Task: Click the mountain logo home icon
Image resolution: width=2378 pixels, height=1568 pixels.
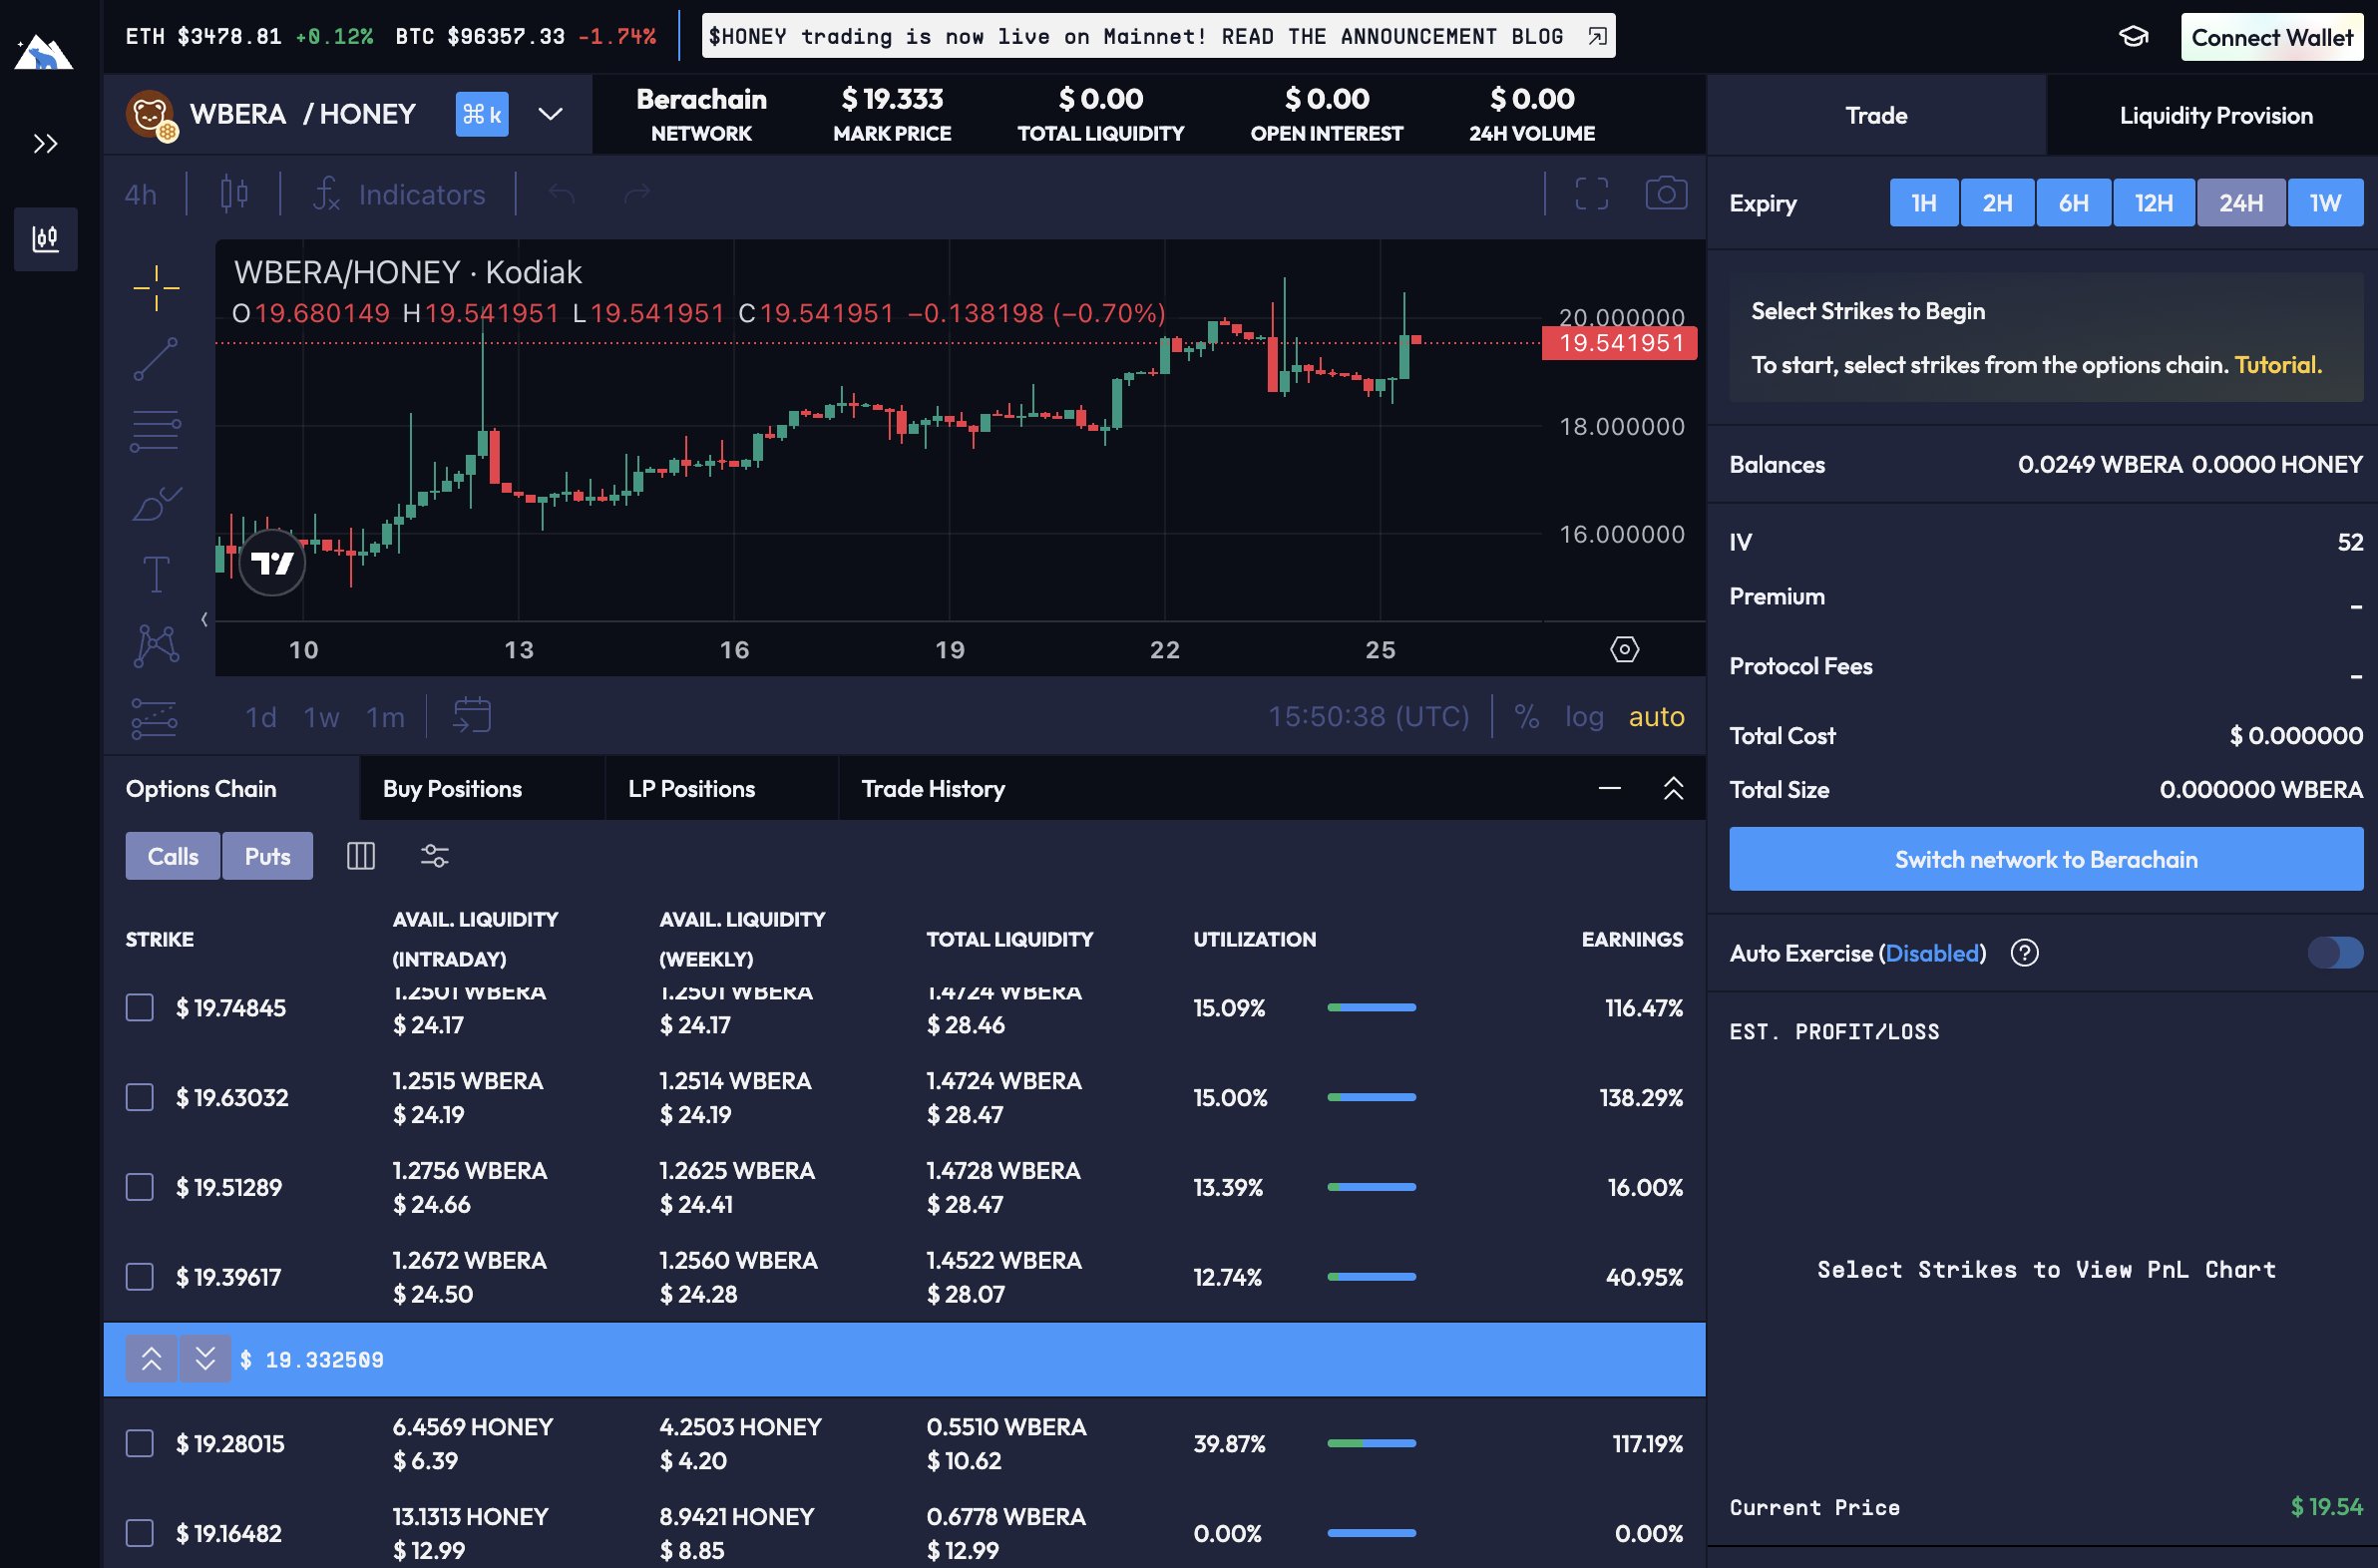Action: 43,52
